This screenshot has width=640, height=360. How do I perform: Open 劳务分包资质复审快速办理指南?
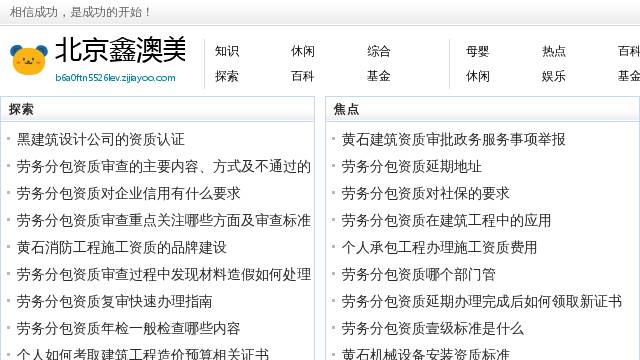tap(115, 301)
